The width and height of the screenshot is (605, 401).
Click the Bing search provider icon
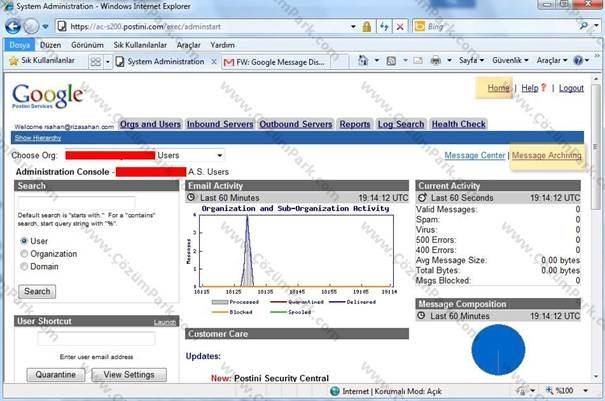419,26
